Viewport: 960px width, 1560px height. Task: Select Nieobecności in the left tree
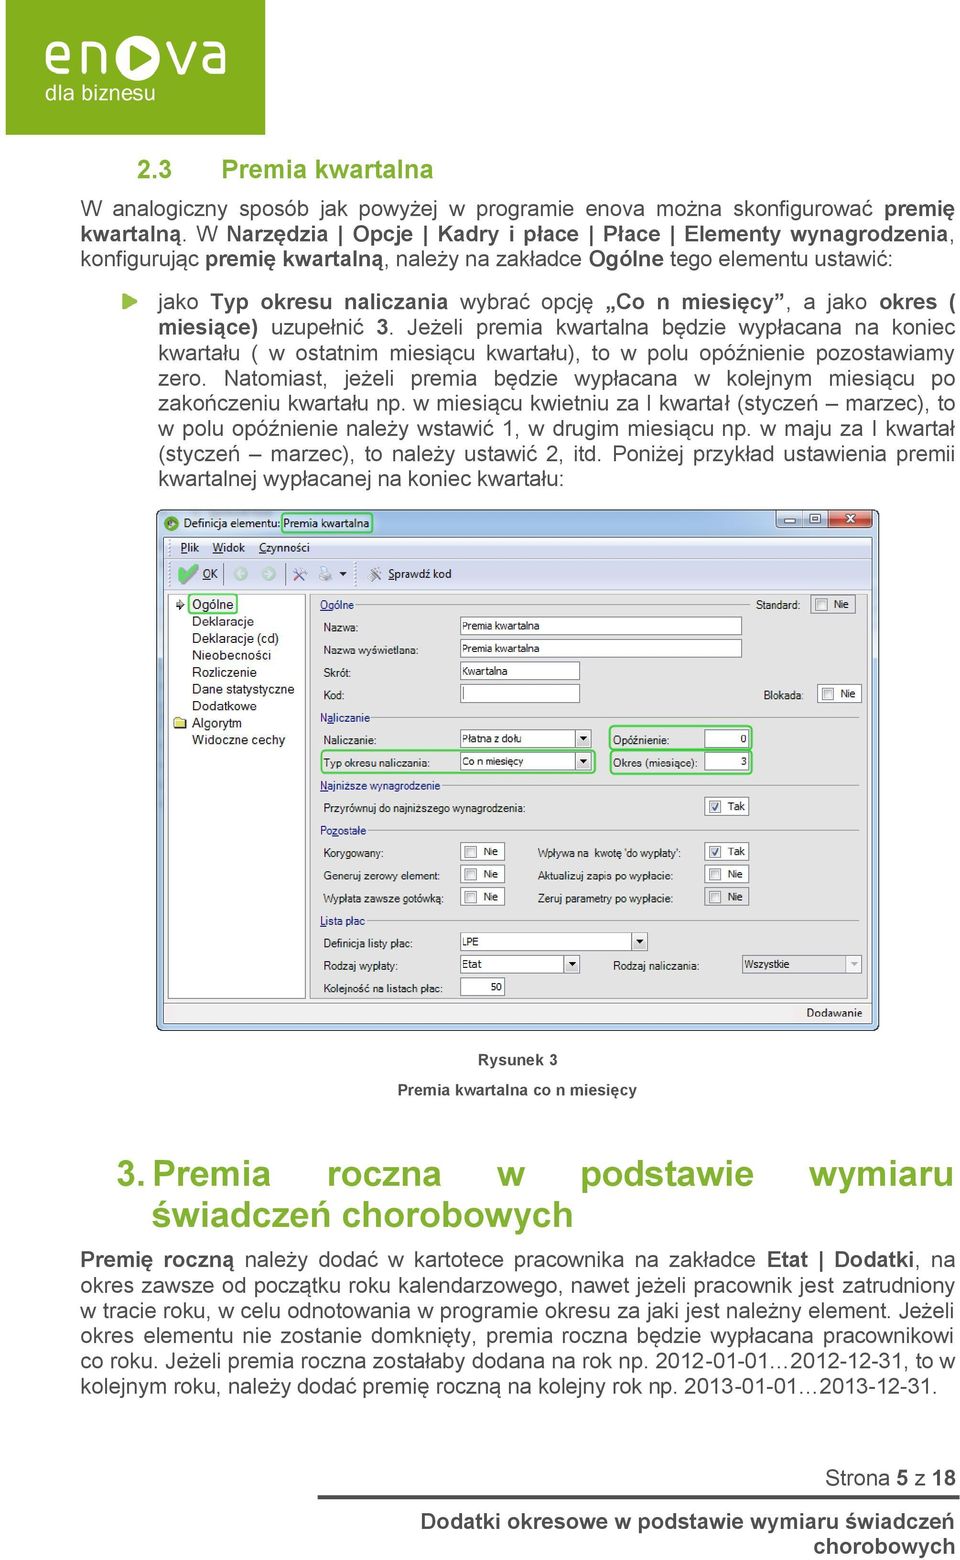click(x=231, y=656)
